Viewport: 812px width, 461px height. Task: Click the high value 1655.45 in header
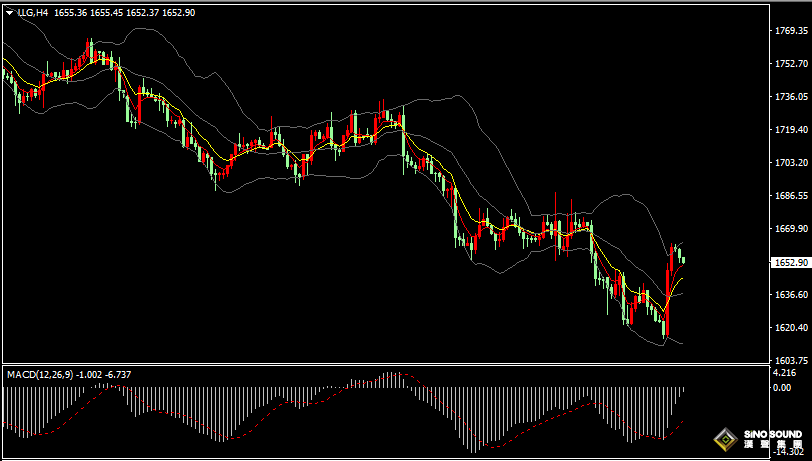(x=106, y=13)
